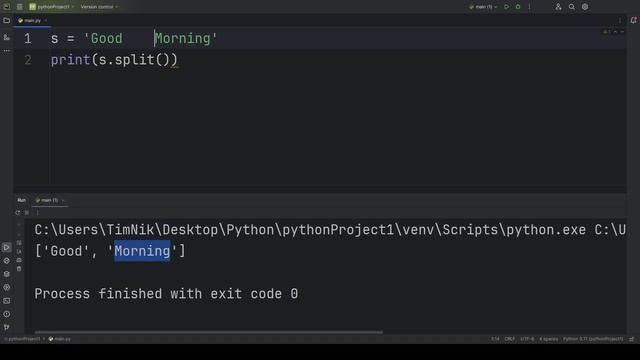Place cursor on code line 1
The image size is (640, 360).
(x=134, y=38)
